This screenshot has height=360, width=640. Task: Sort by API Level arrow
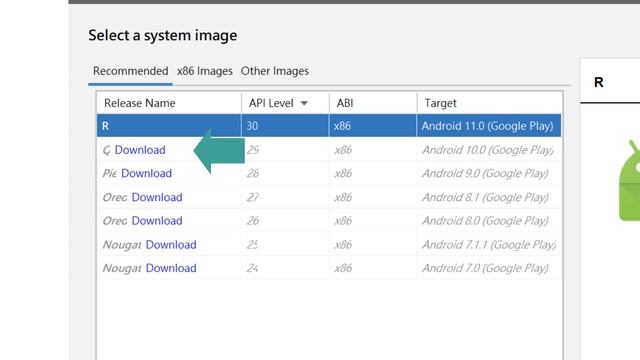click(x=304, y=103)
